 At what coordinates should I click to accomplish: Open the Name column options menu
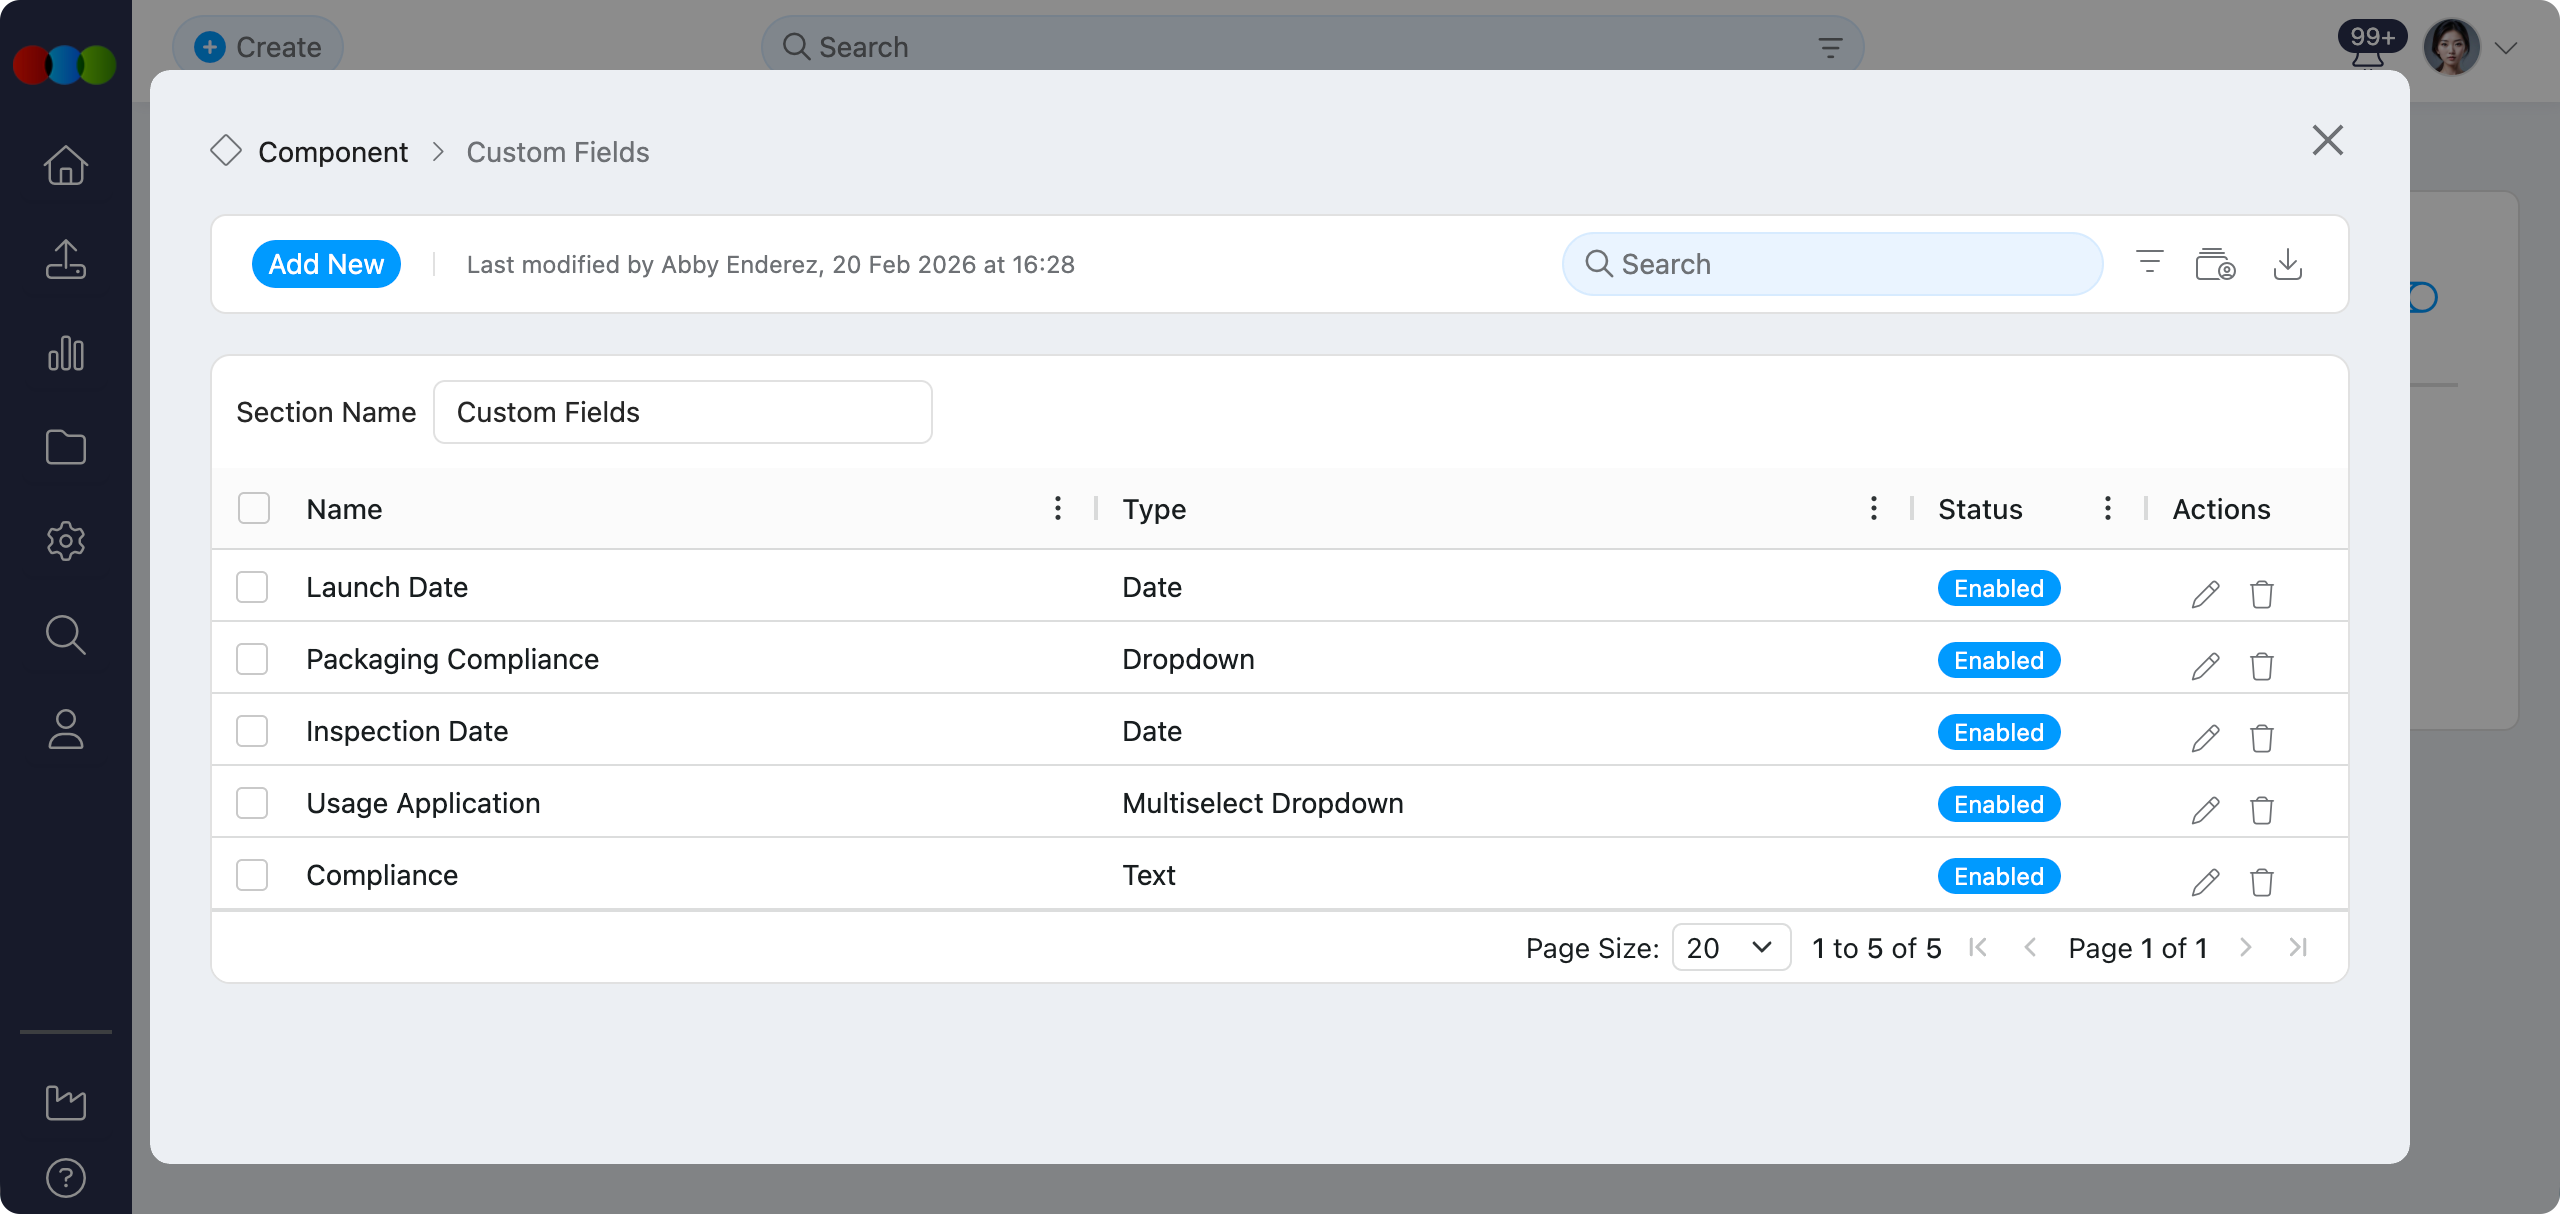click(1057, 508)
